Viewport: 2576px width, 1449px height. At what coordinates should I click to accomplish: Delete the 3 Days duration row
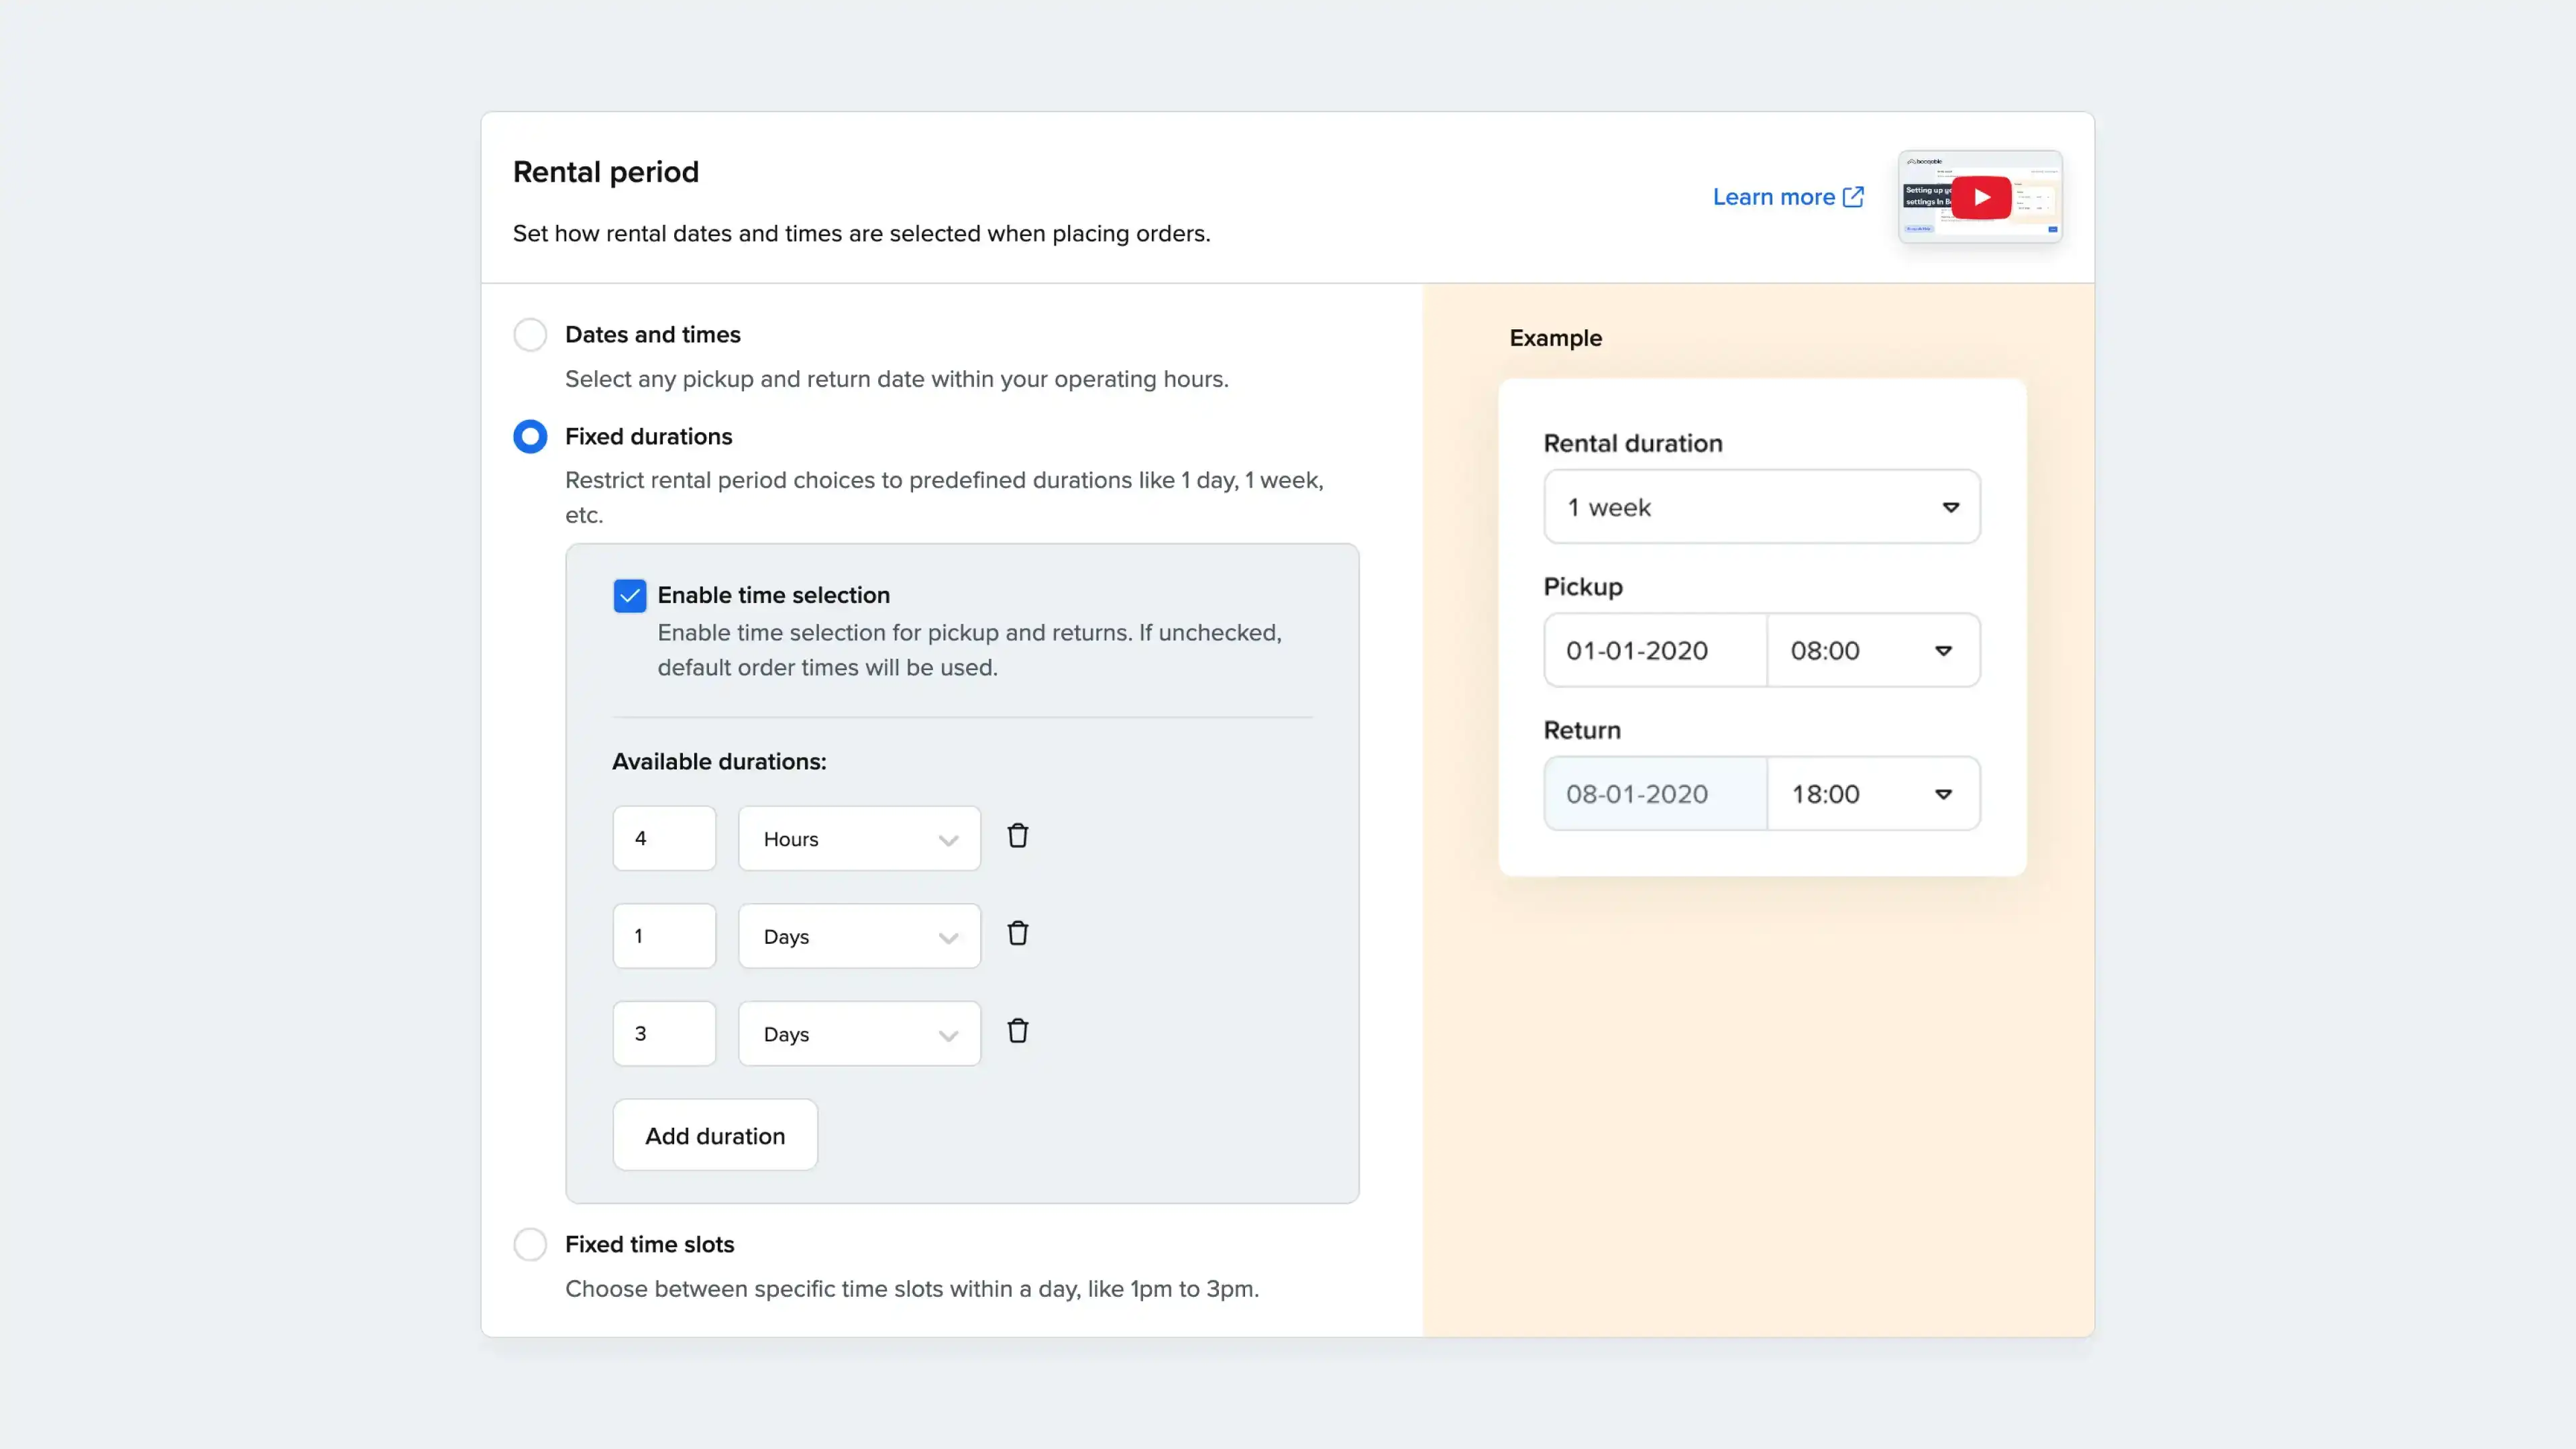[1019, 1031]
